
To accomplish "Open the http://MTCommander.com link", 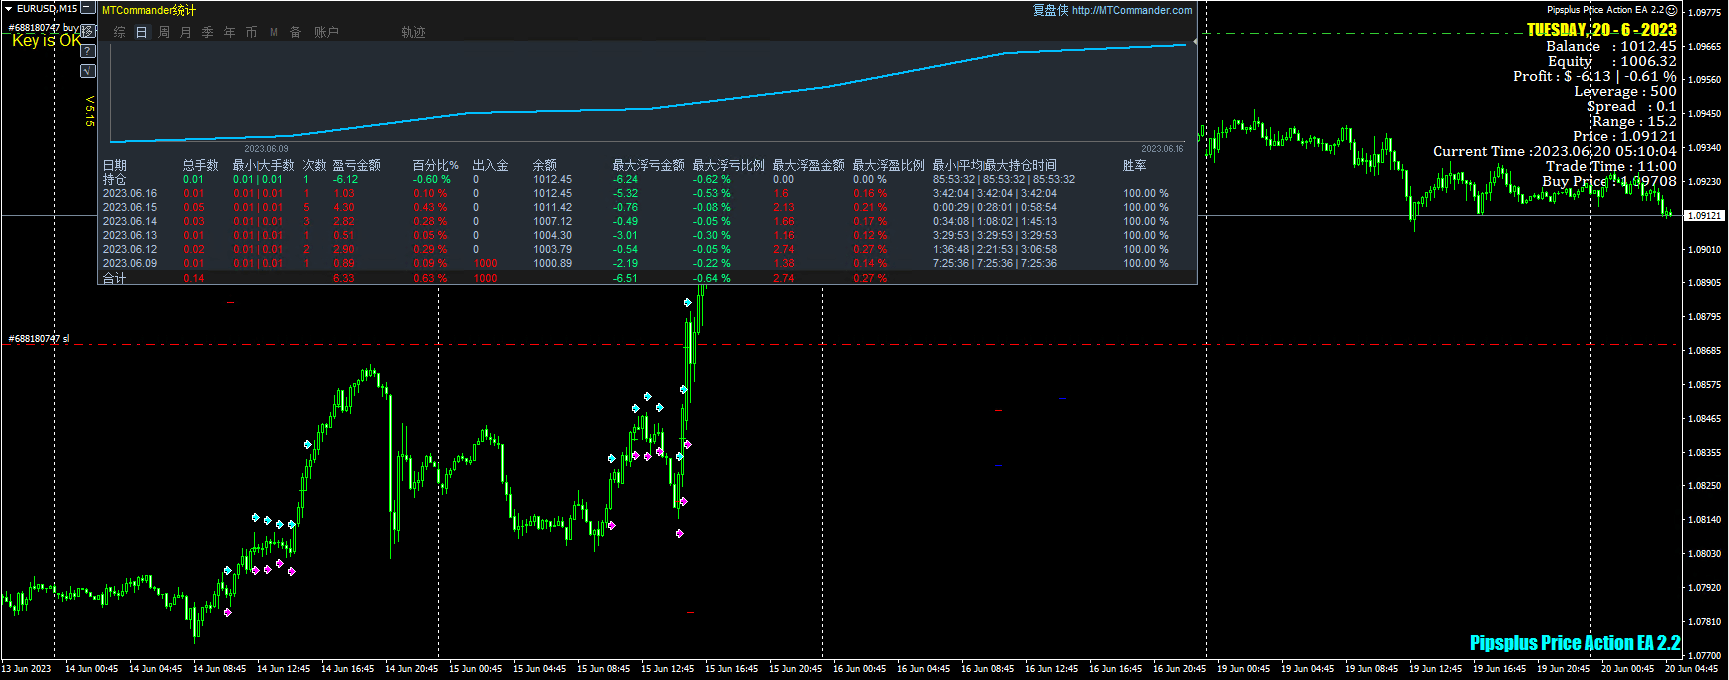I will pyautogui.click(x=1131, y=10).
